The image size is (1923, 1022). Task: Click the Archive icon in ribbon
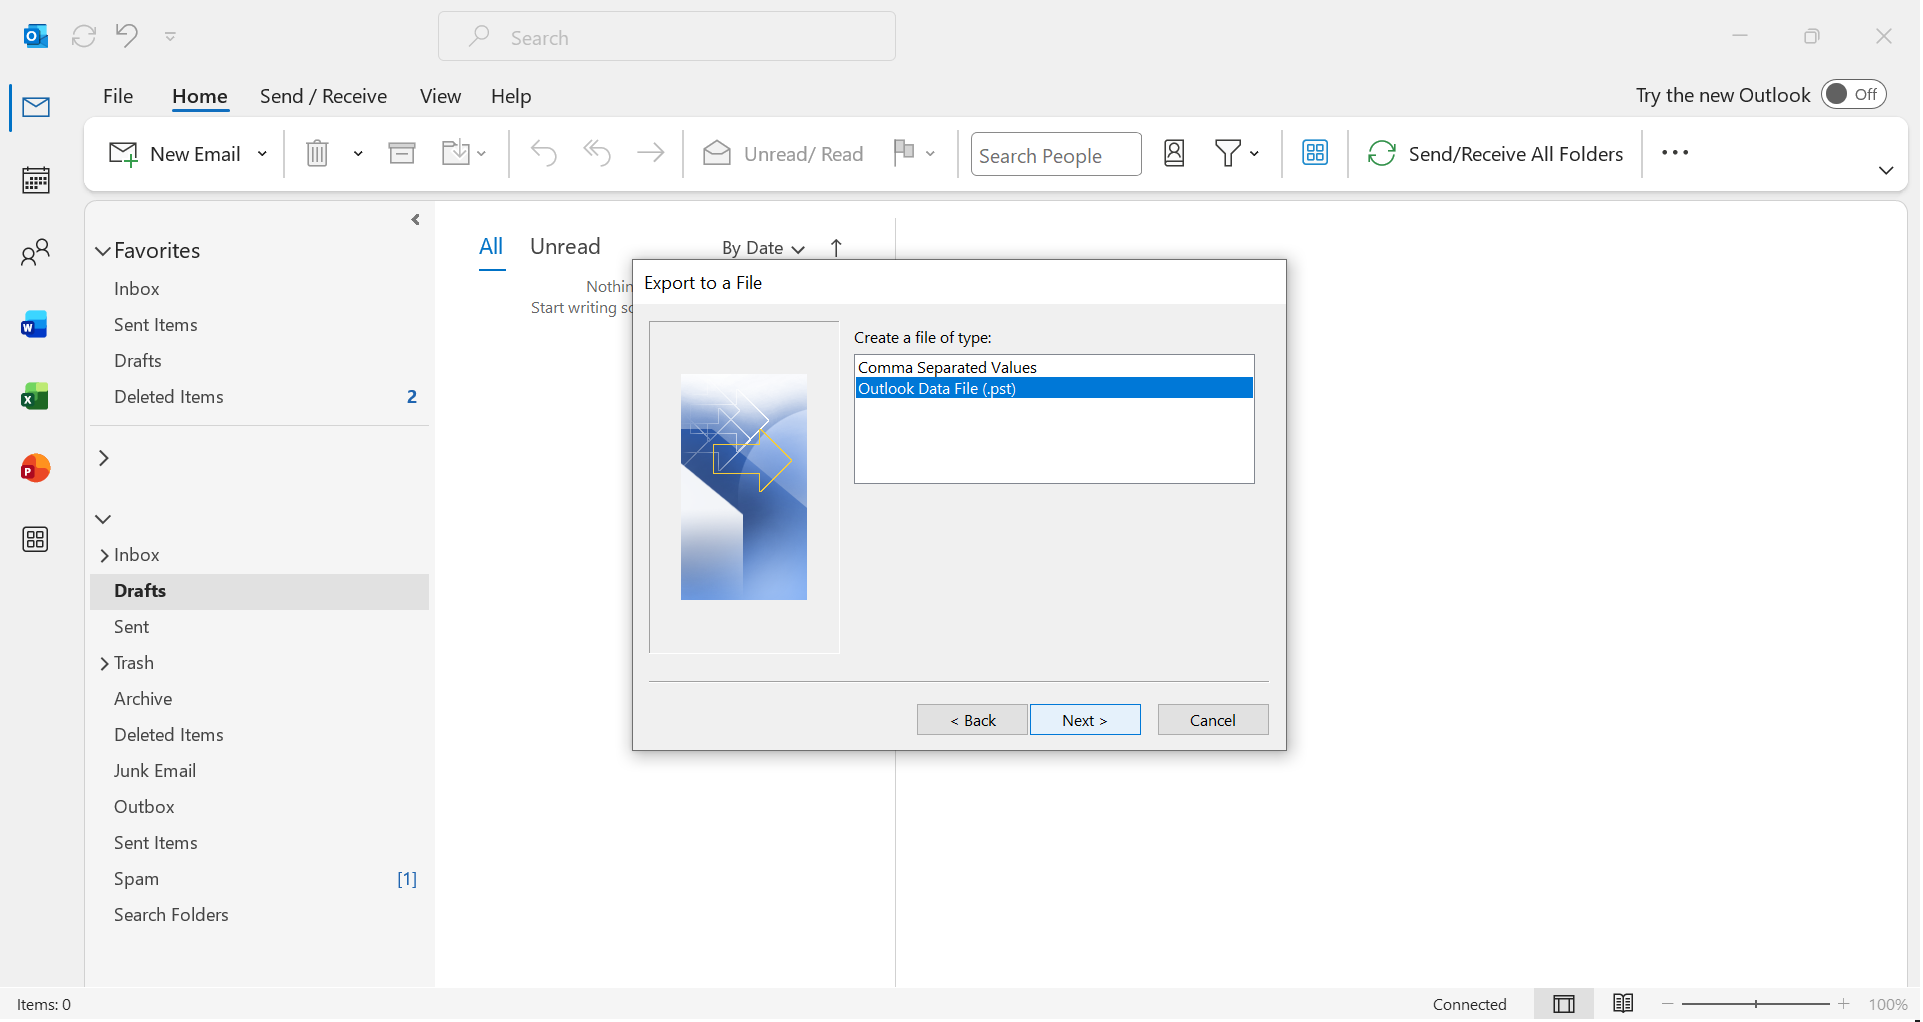pos(402,153)
